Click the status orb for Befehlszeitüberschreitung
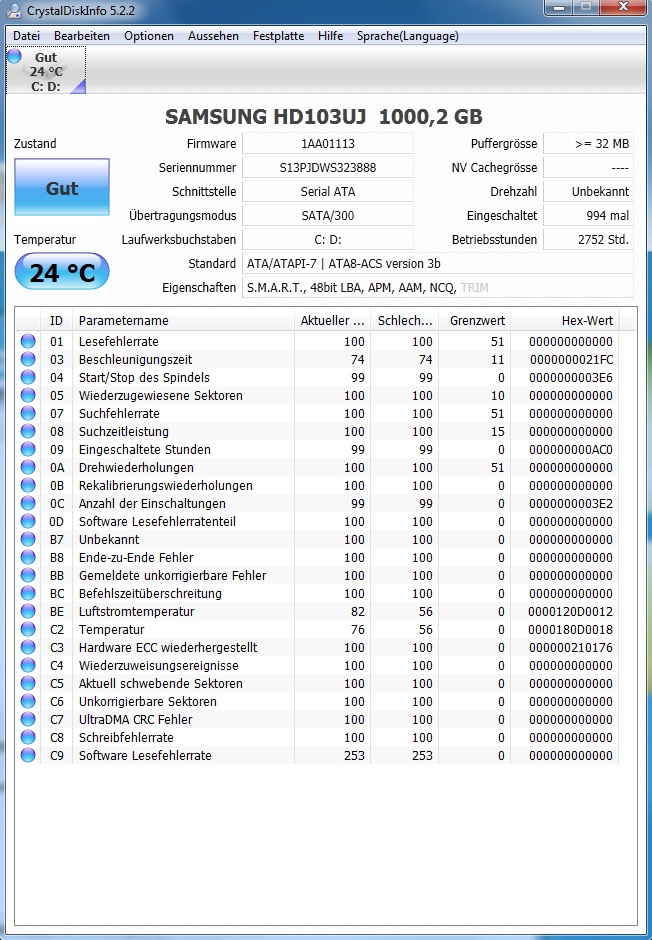 click(x=28, y=593)
